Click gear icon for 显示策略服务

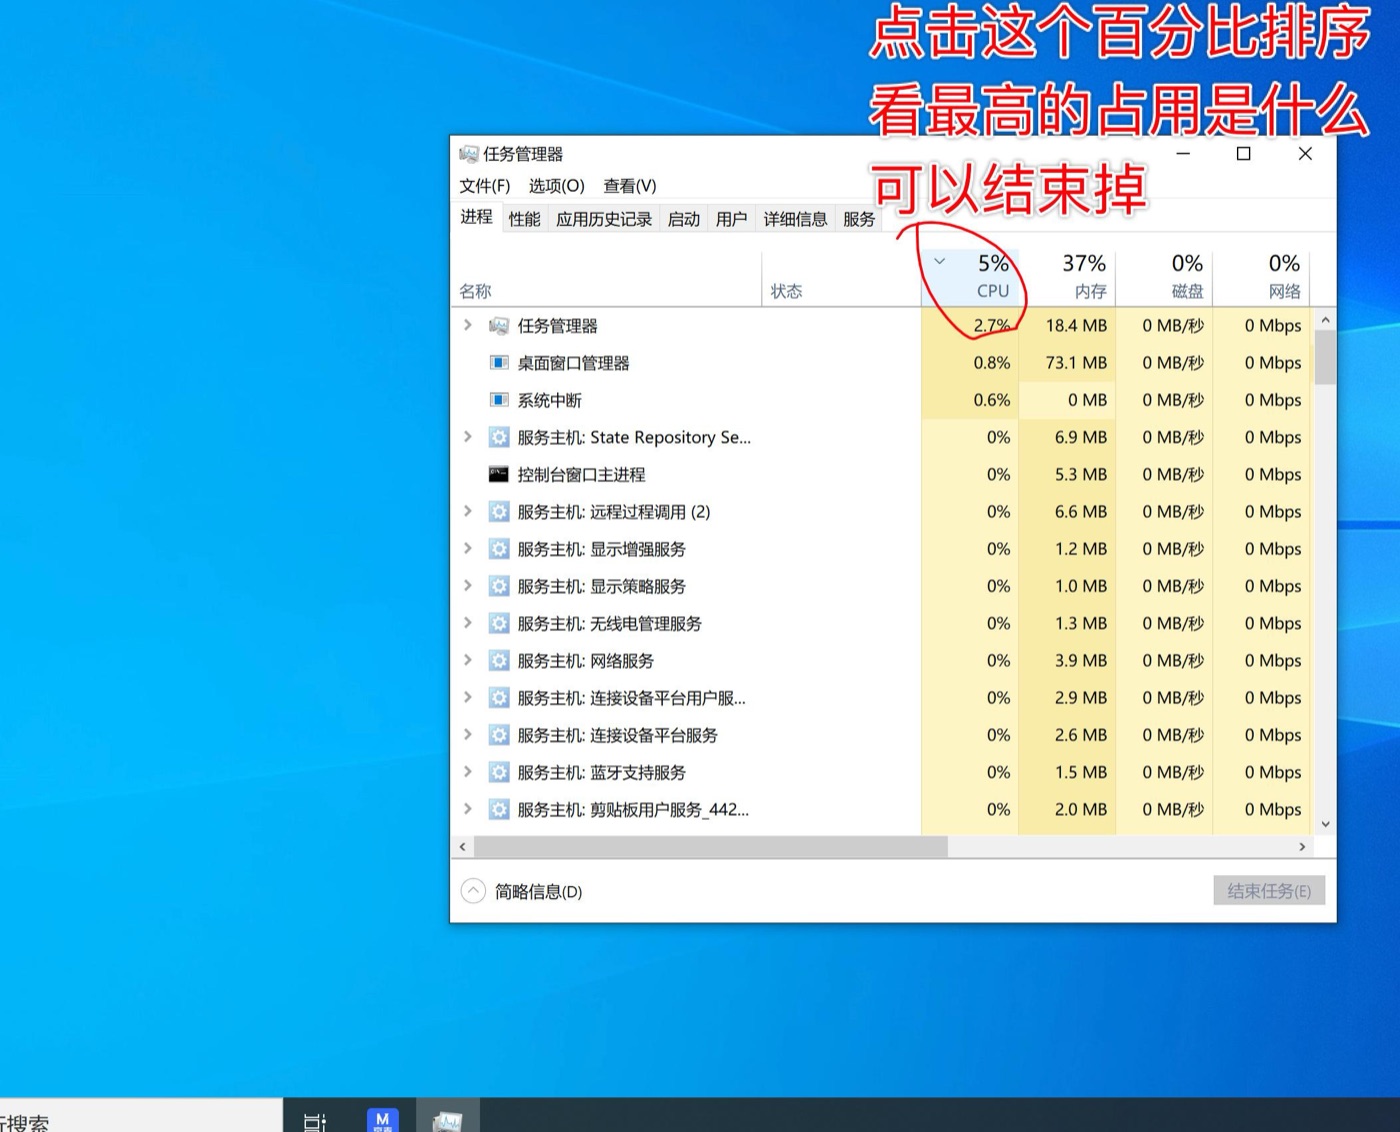(499, 586)
